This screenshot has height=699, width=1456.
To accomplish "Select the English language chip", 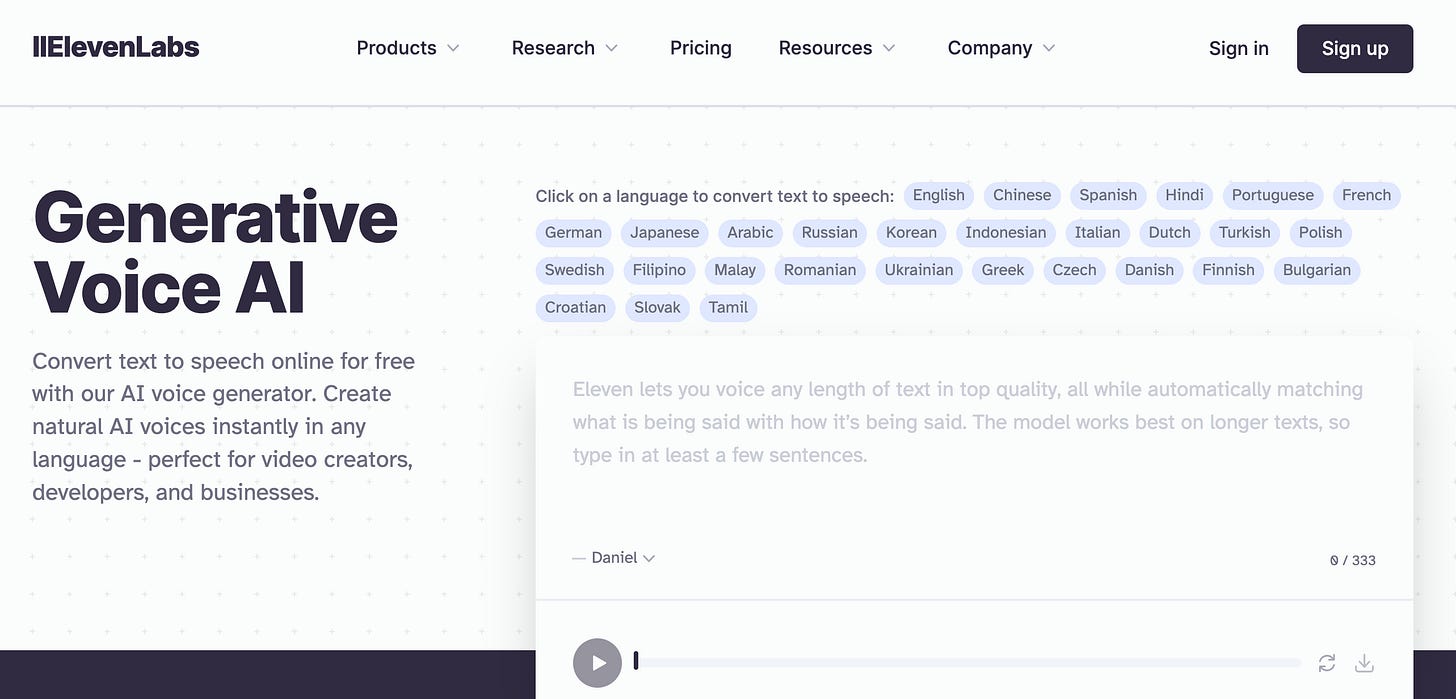I will (939, 195).
